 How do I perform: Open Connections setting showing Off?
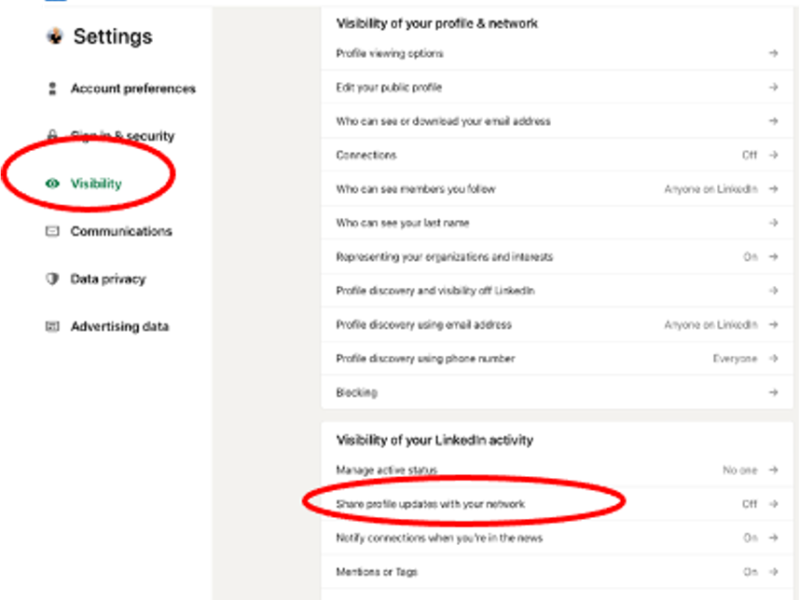557,155
